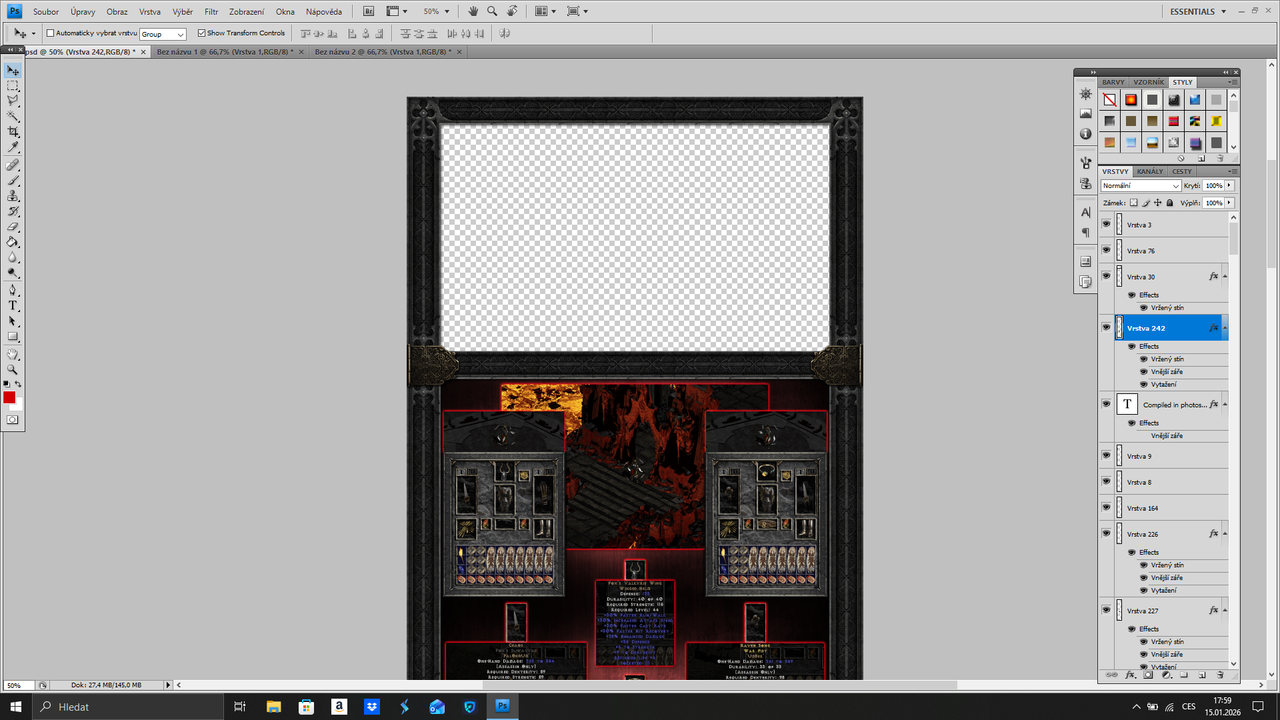The width and height of the screenshot is (1280, 720).
Task: Select the Move tool
Action: (13, 71)
